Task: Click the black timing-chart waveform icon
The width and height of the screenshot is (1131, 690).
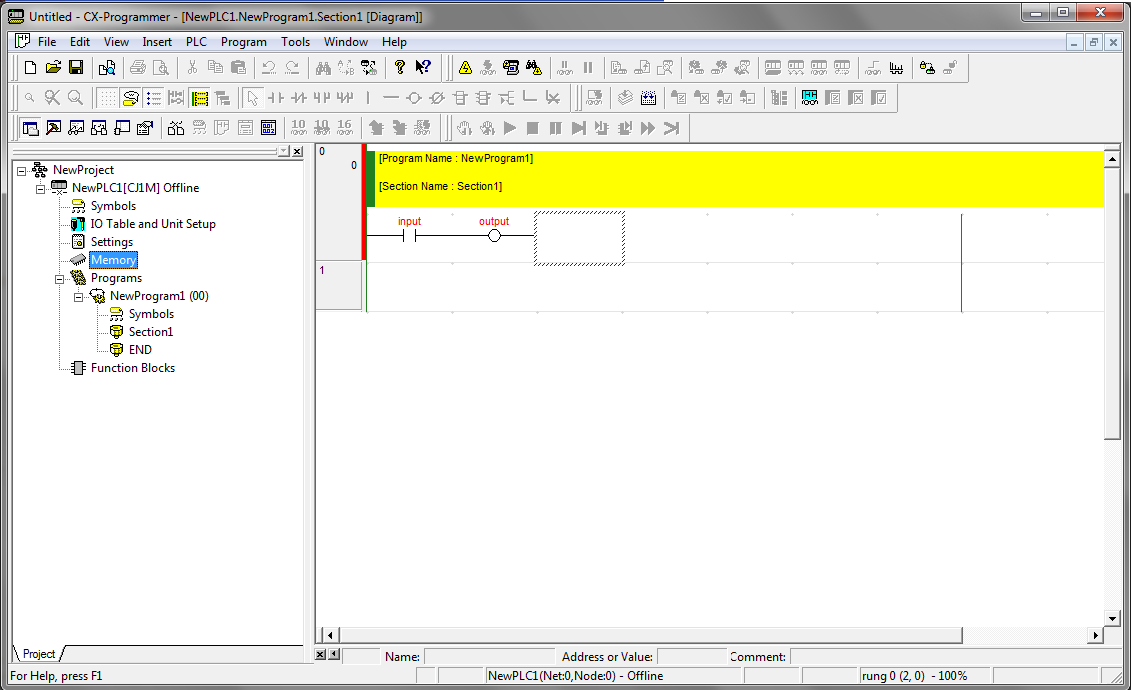Action: [x=896, y=68]
